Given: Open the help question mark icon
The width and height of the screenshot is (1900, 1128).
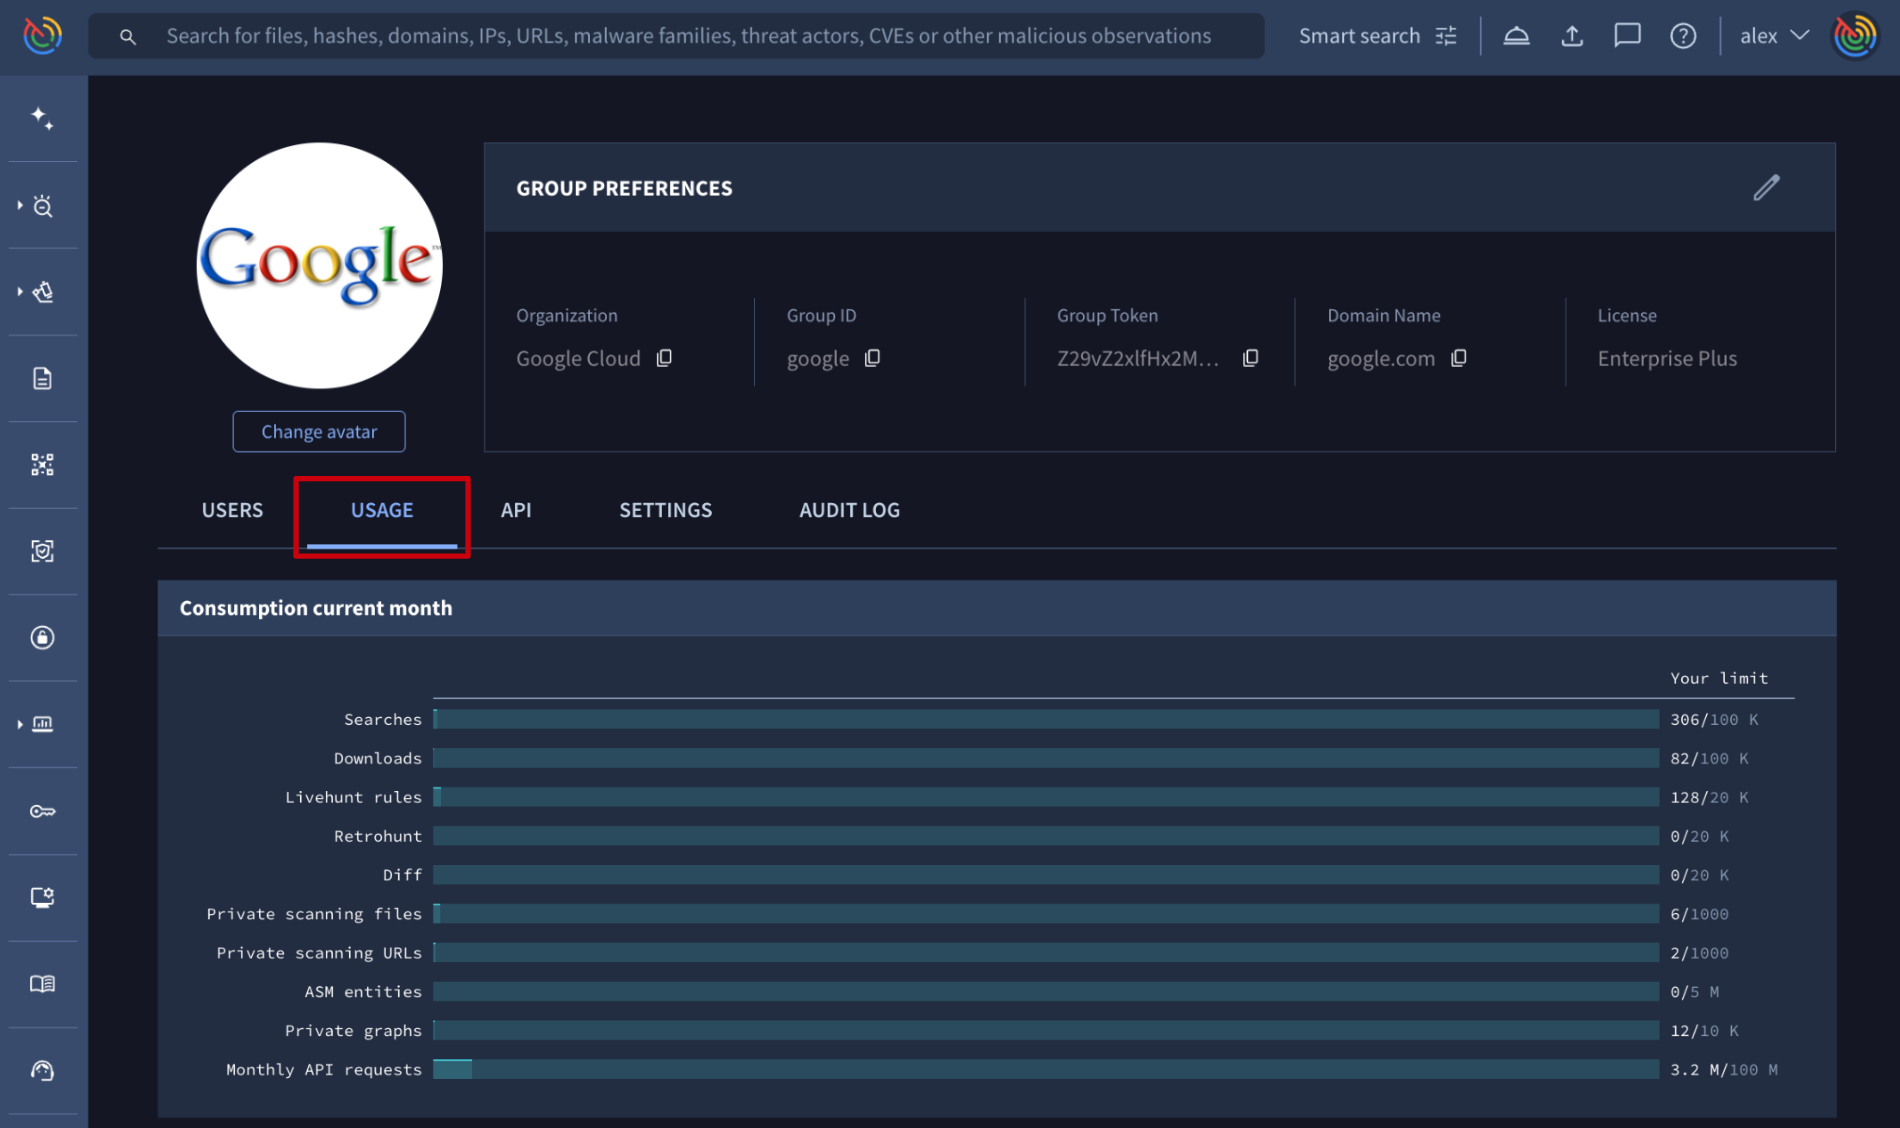Looking at the screenshot, I should pyautogui.click(x=1683, y=36).
